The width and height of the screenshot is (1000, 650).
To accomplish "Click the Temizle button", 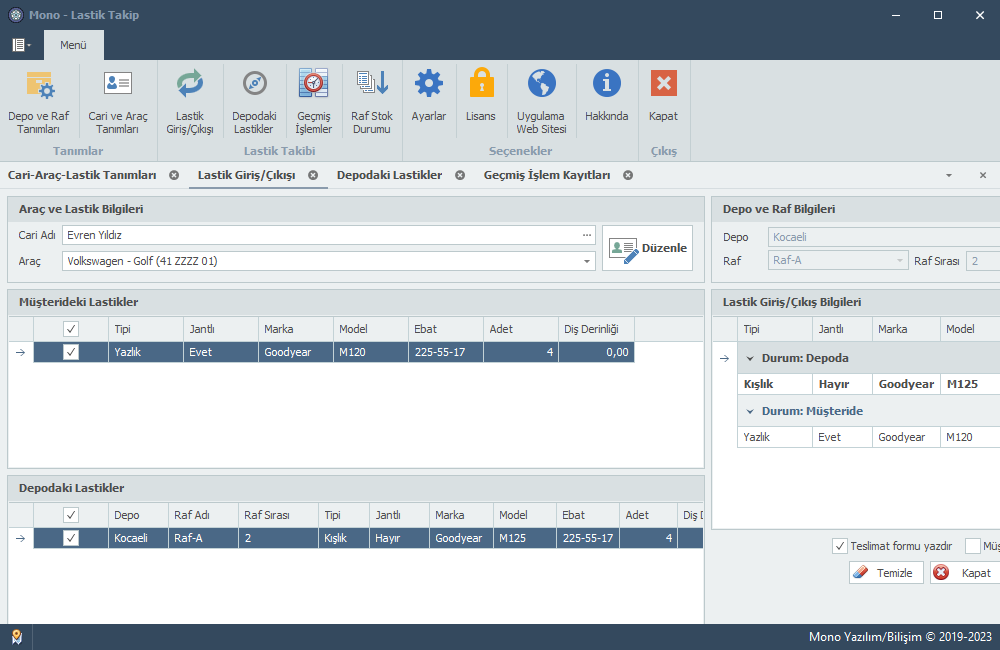I will [x=886, y=573].
